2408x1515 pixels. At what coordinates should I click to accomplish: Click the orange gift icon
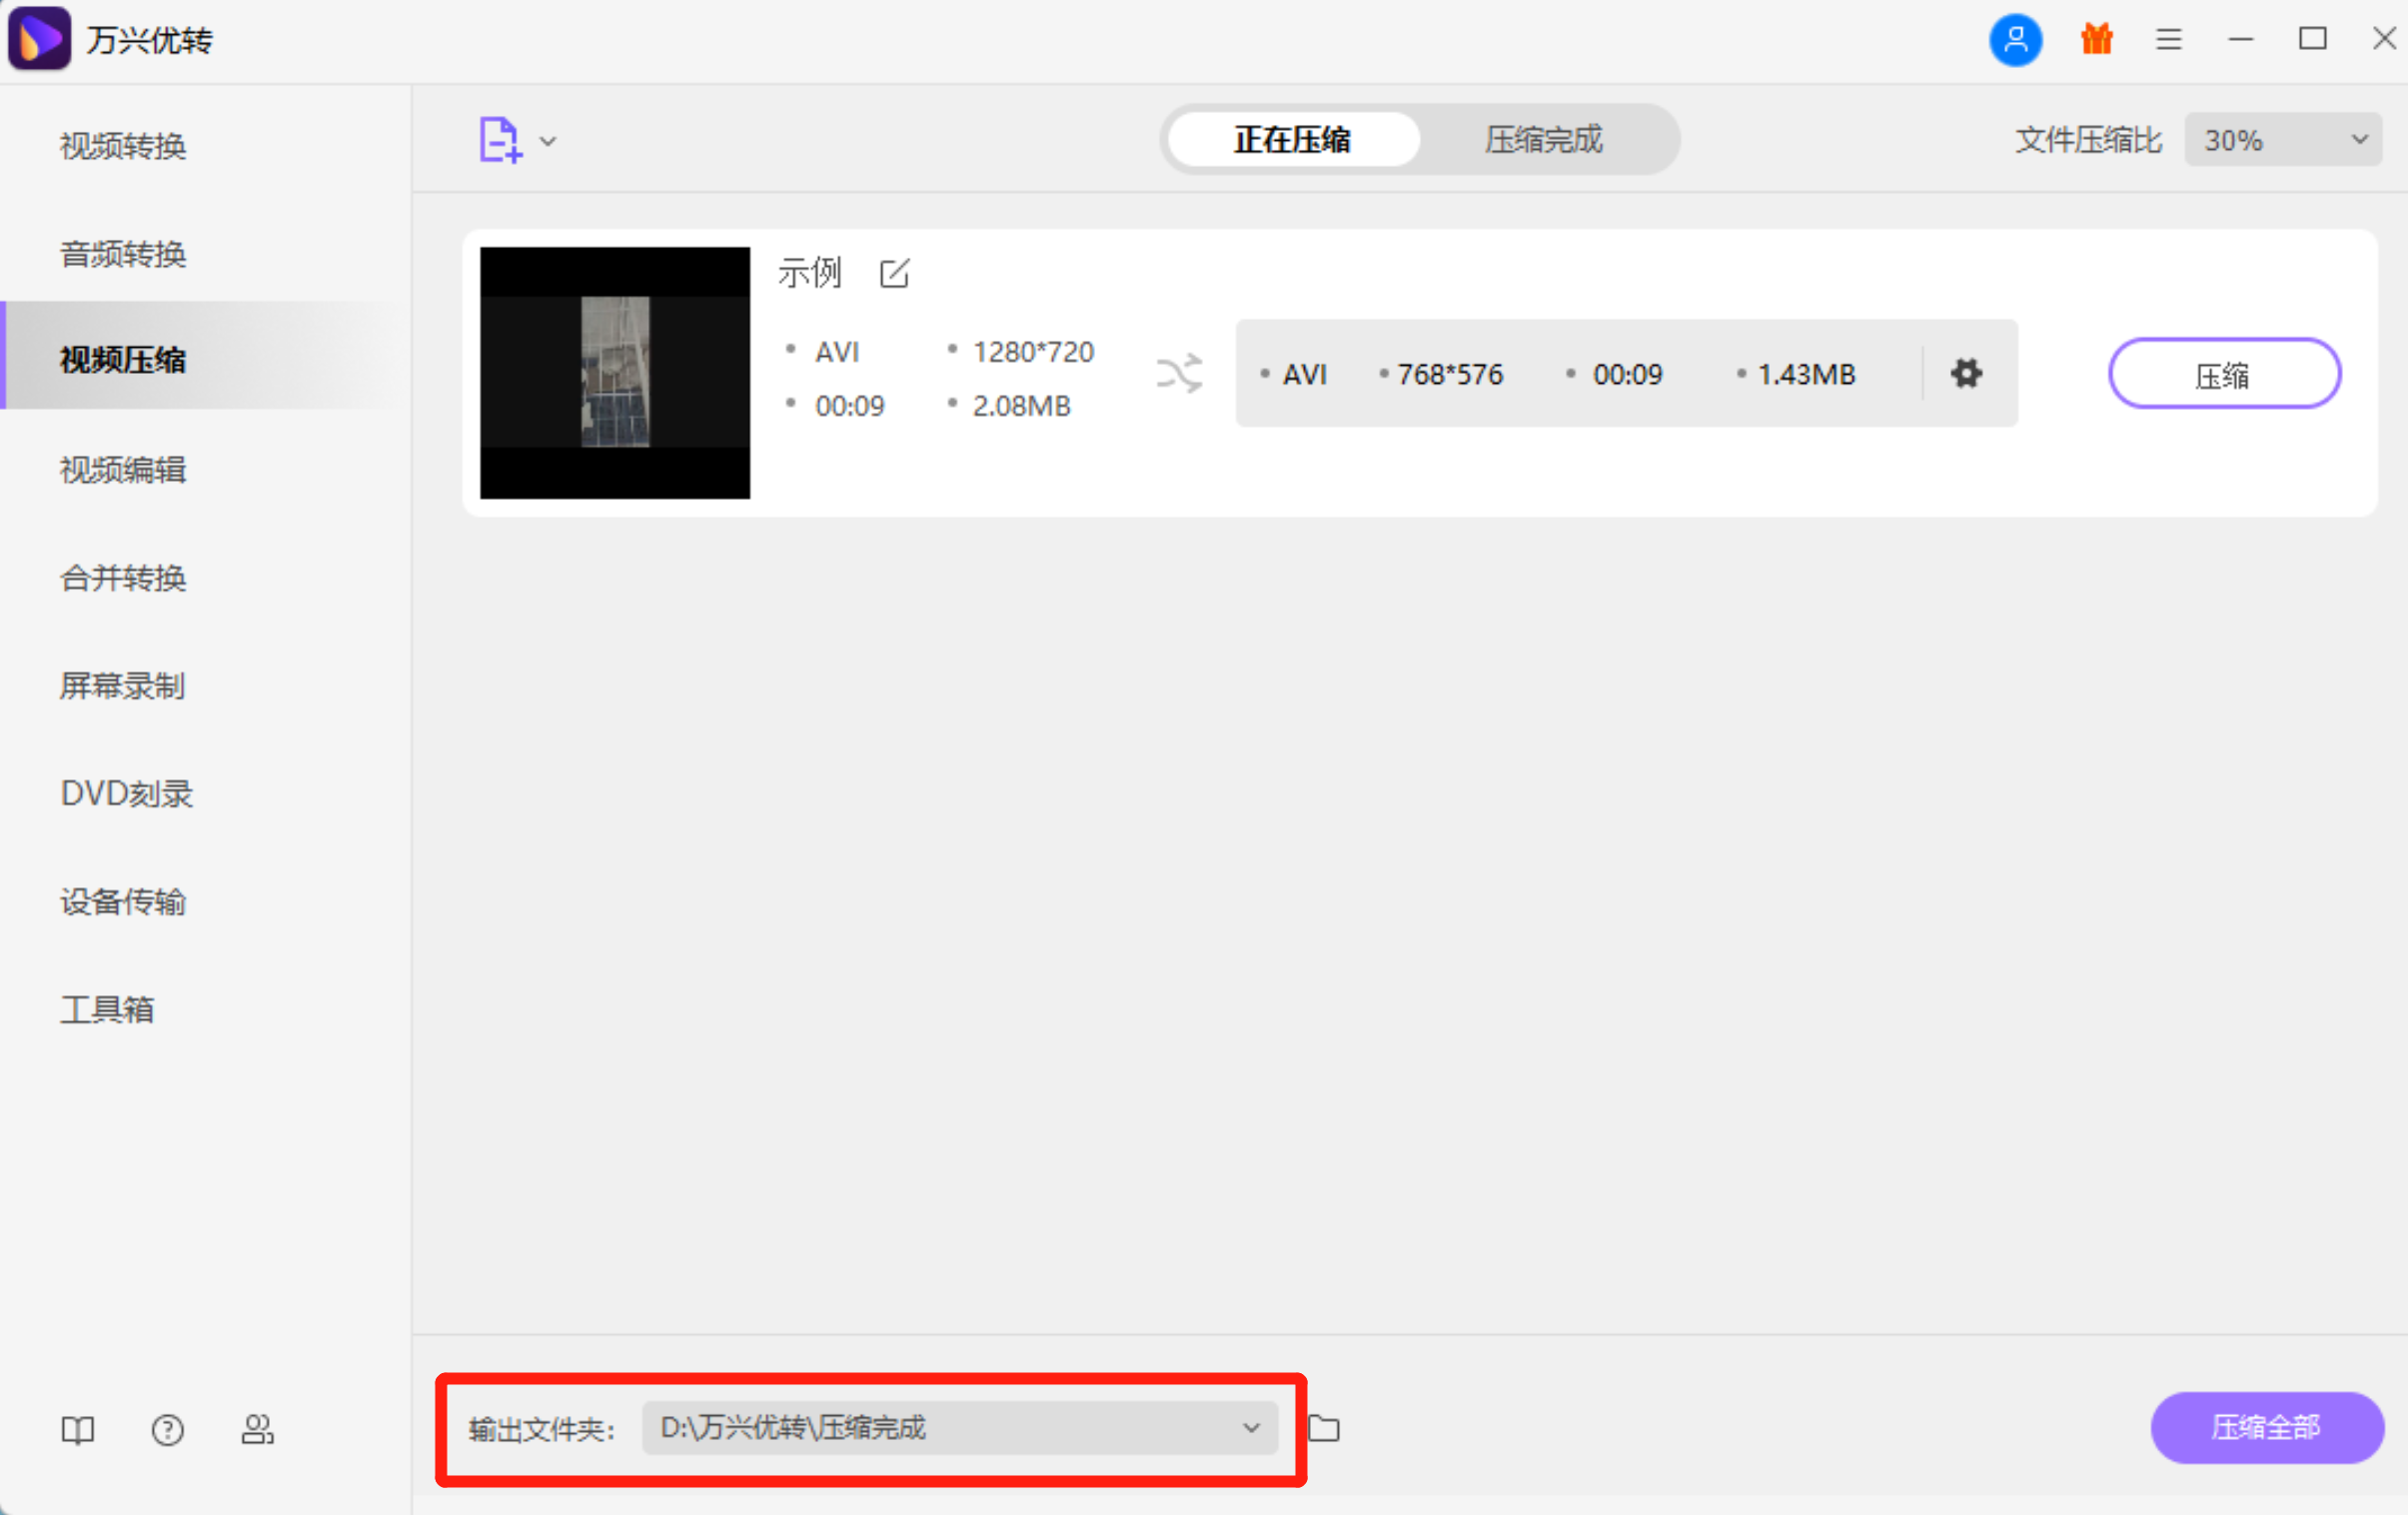click(2096, 40)
